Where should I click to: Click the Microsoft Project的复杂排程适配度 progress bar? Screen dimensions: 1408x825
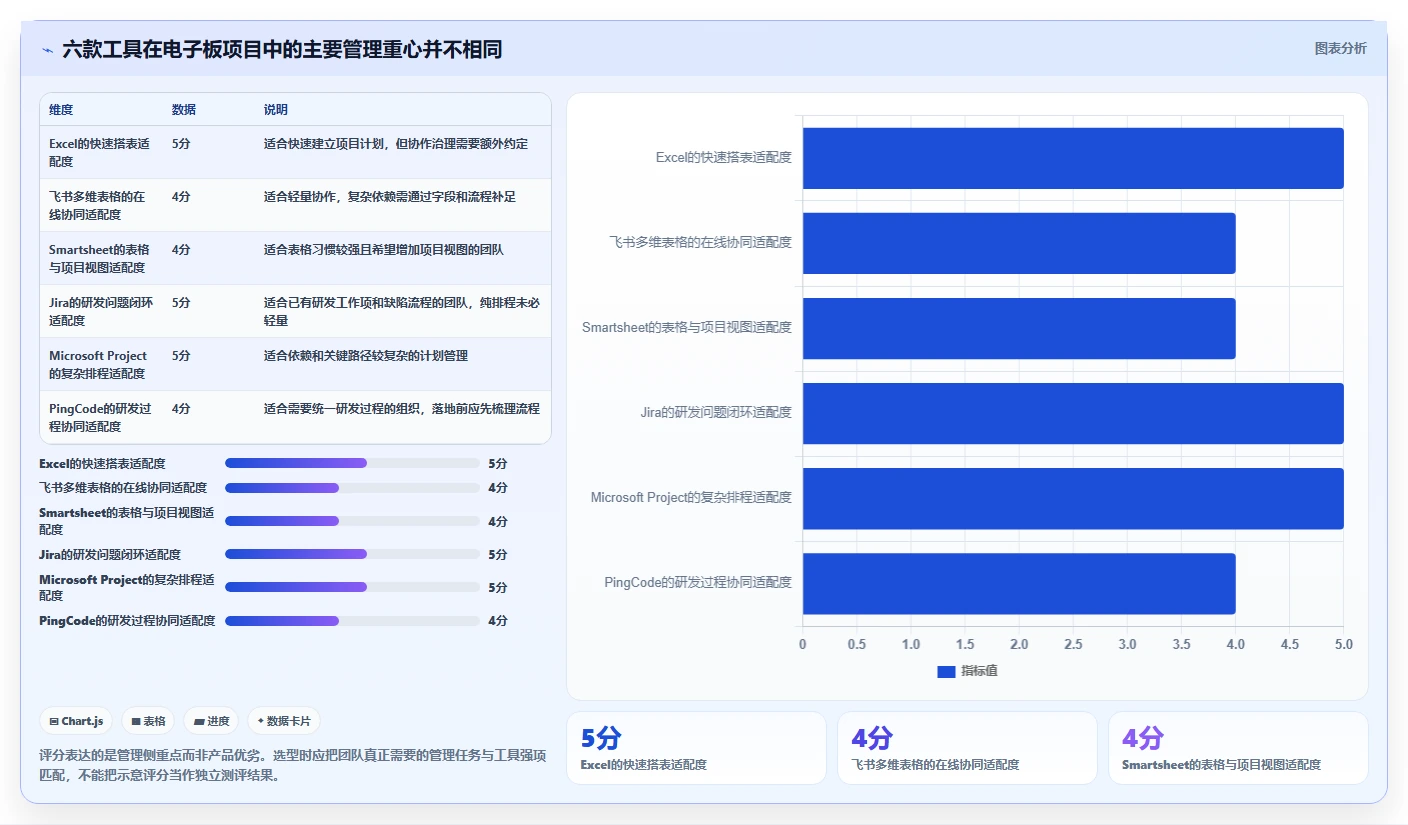tap(352, 587)
